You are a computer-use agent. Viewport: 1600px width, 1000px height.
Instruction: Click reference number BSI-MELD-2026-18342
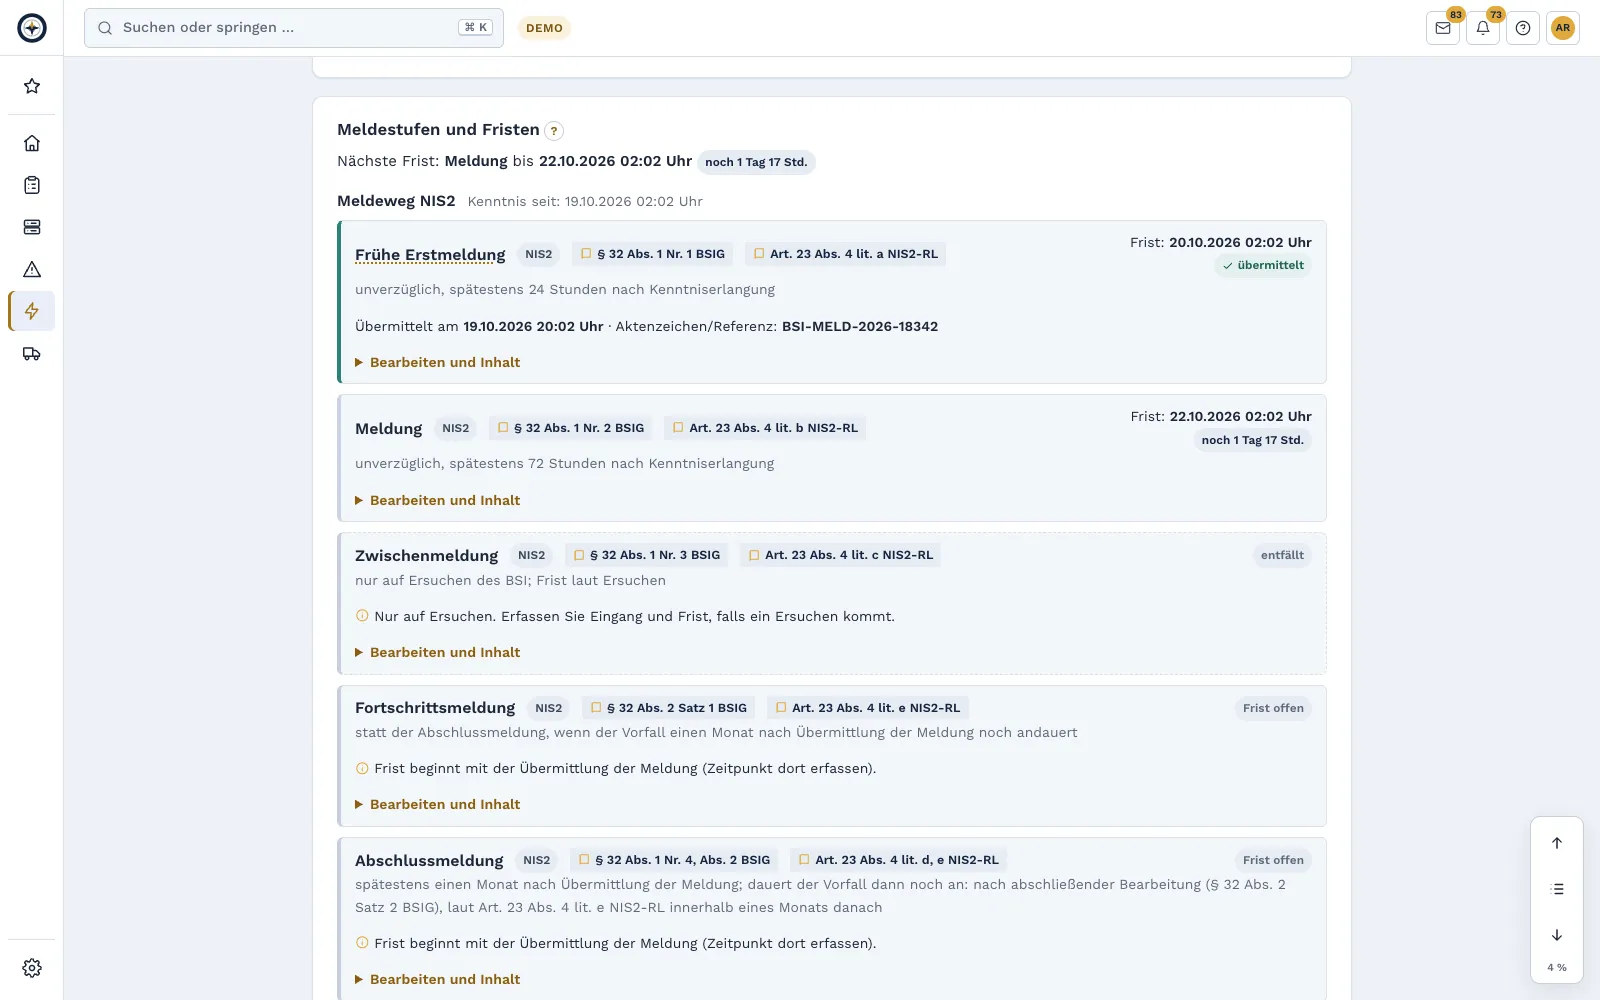(860, 326)
